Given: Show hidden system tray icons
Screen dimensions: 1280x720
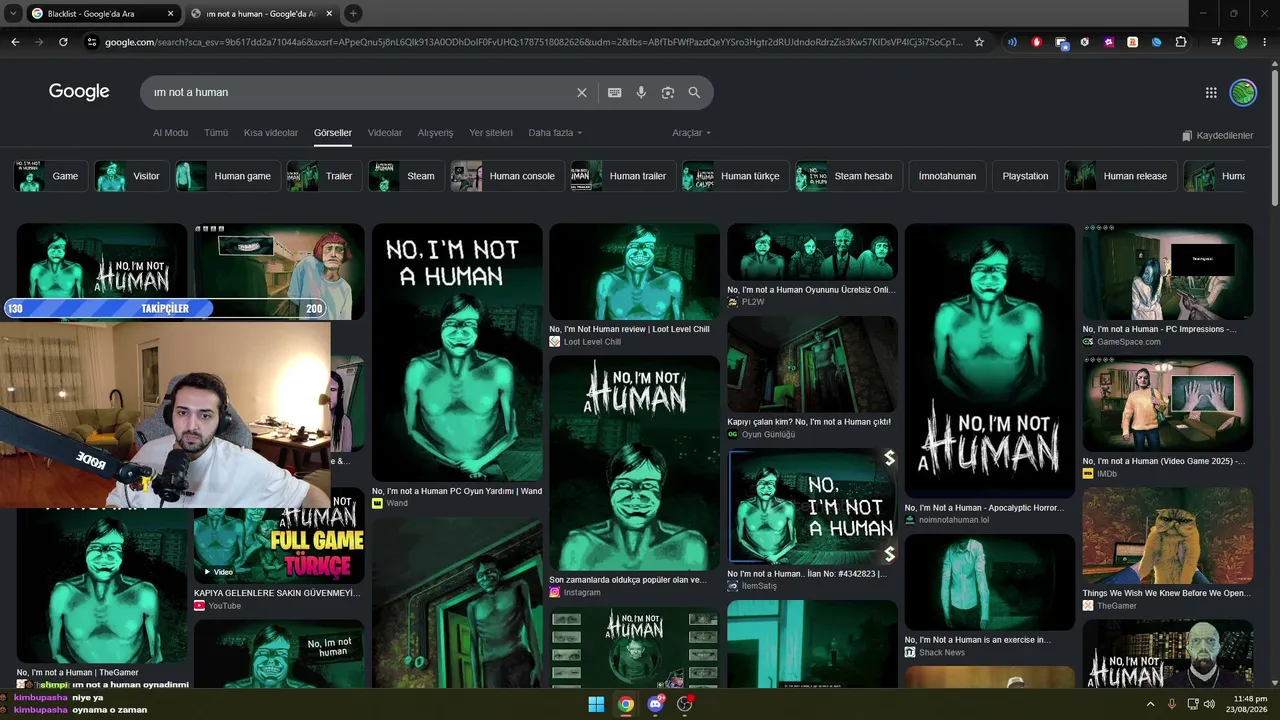Looking at the screenshot, I should pos(1150,704).
